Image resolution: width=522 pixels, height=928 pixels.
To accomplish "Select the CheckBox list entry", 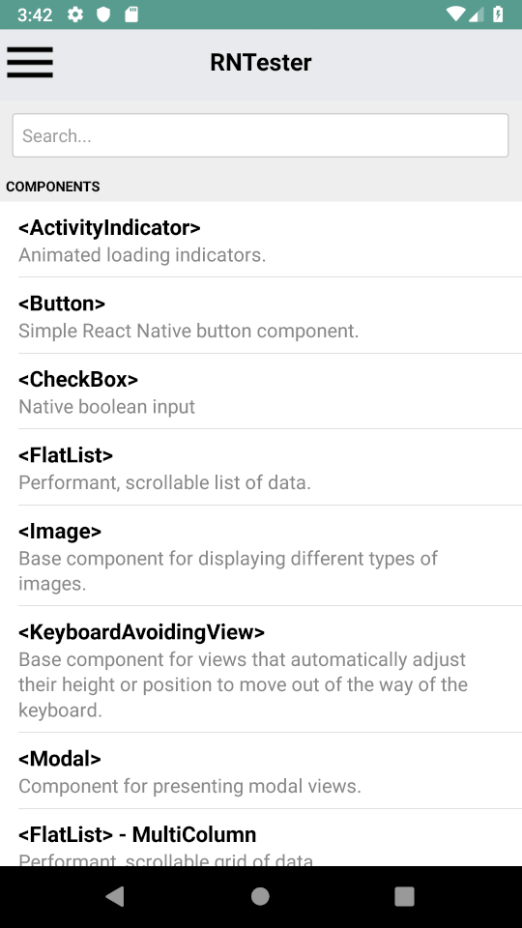I will coord(261,391).
